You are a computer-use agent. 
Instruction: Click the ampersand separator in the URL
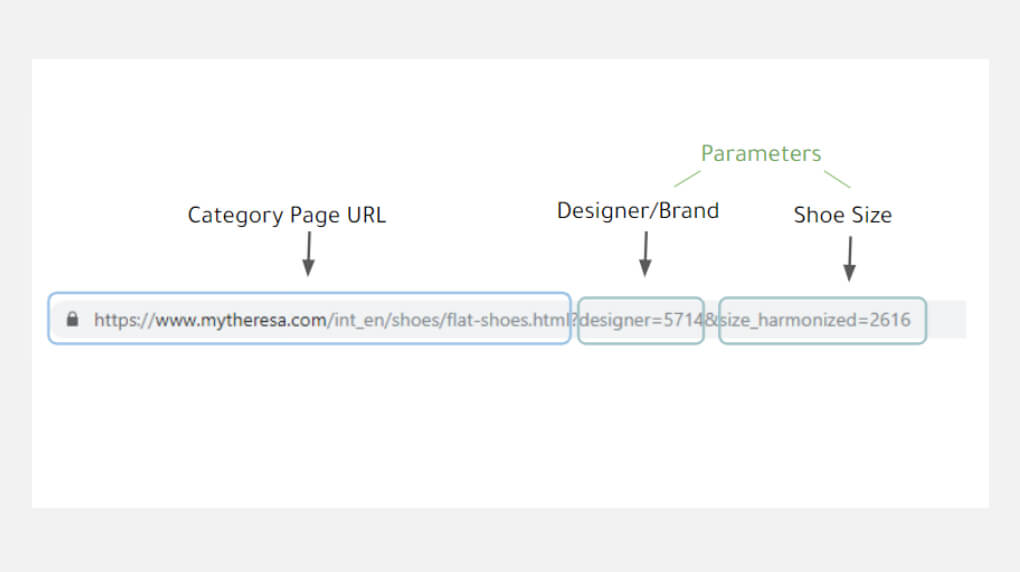pyautogui.click(x=711, y=320)
